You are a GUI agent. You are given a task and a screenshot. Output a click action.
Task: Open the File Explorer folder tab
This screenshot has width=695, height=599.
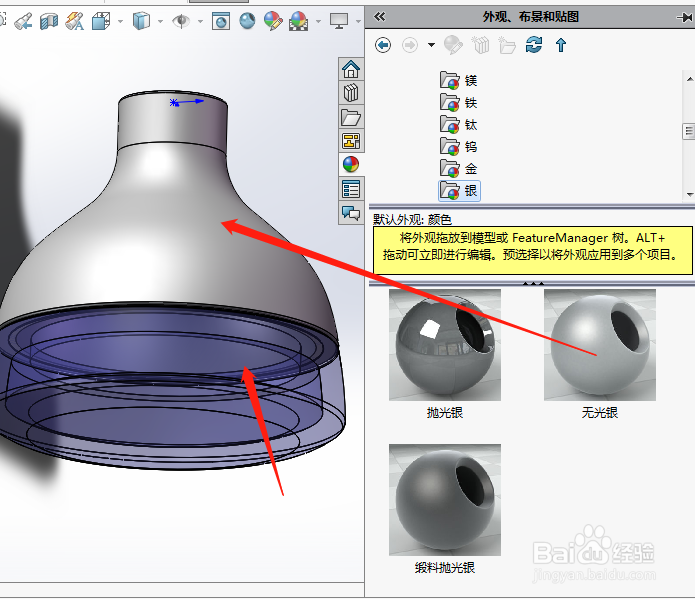pyautogui.click(x=351, y=117)
